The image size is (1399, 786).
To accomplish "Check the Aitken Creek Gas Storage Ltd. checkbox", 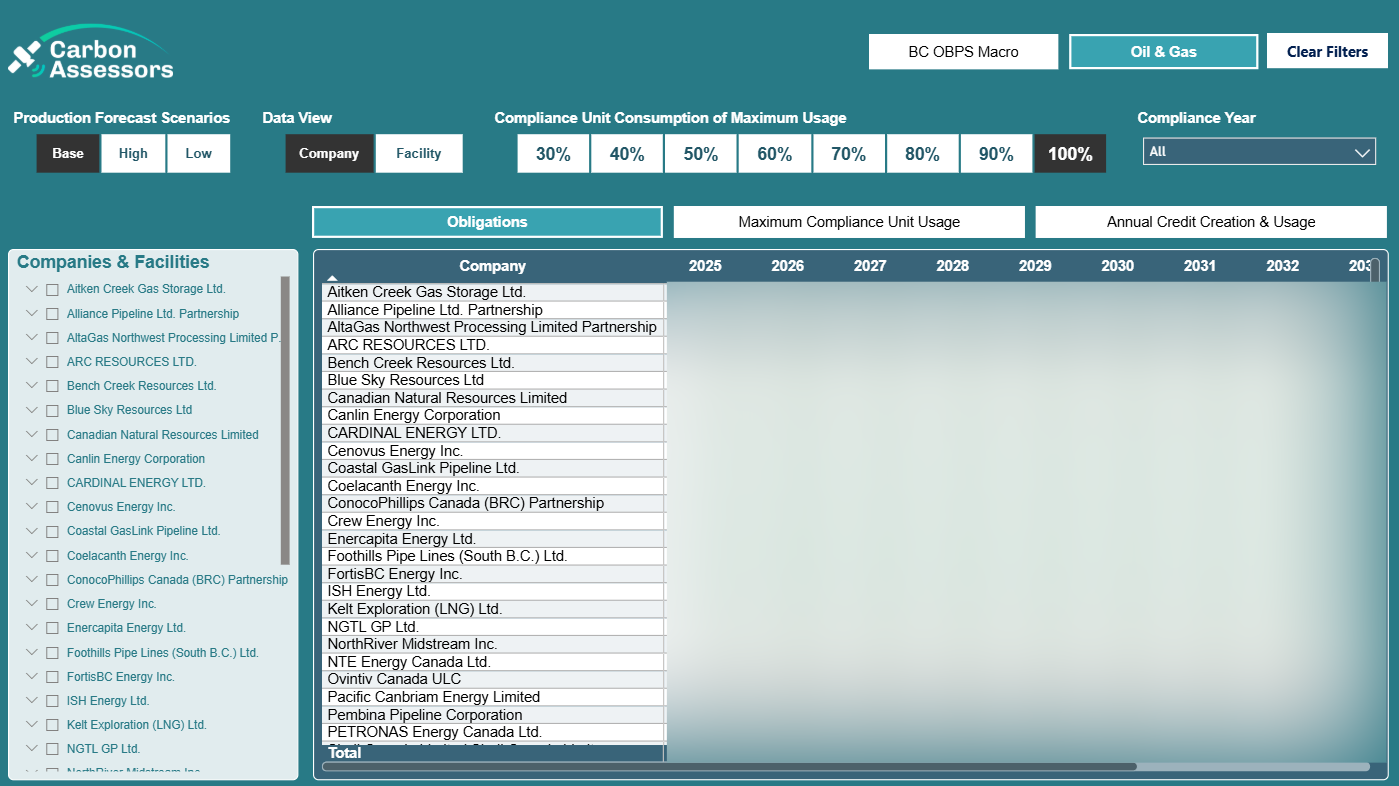I will [x=52, y=289].
